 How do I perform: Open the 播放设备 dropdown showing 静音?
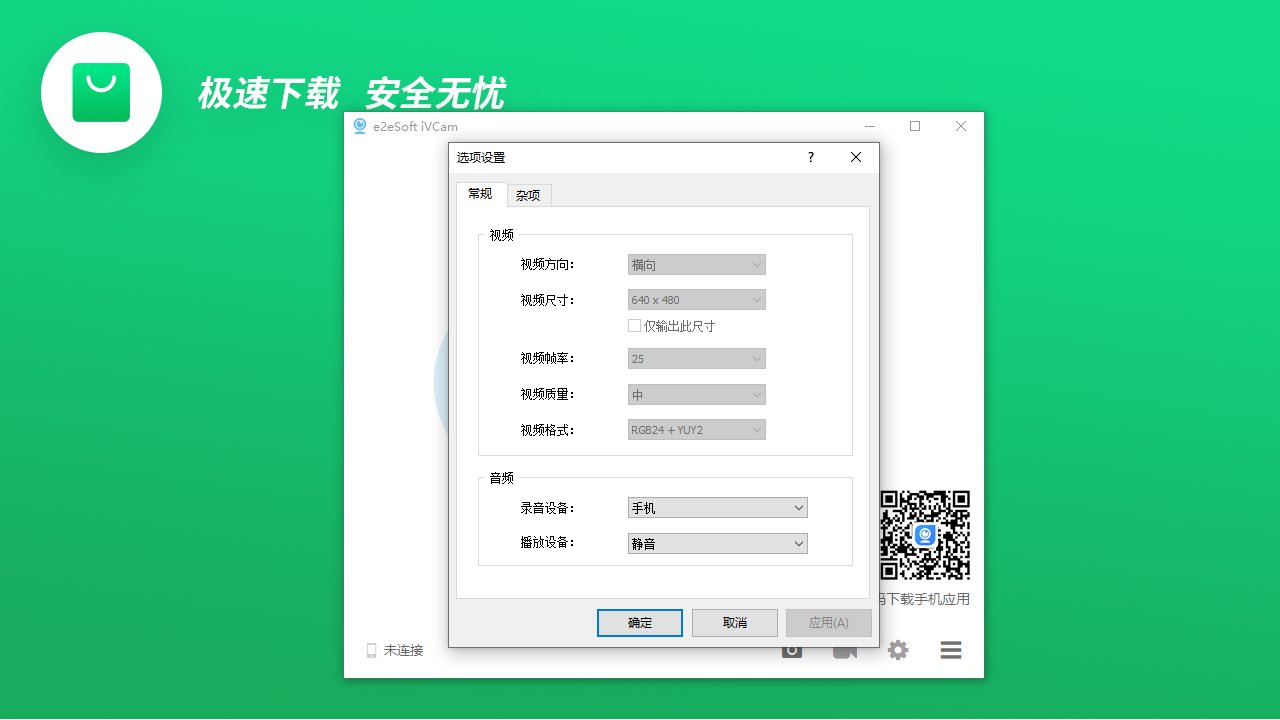click(x=717, y=544)
